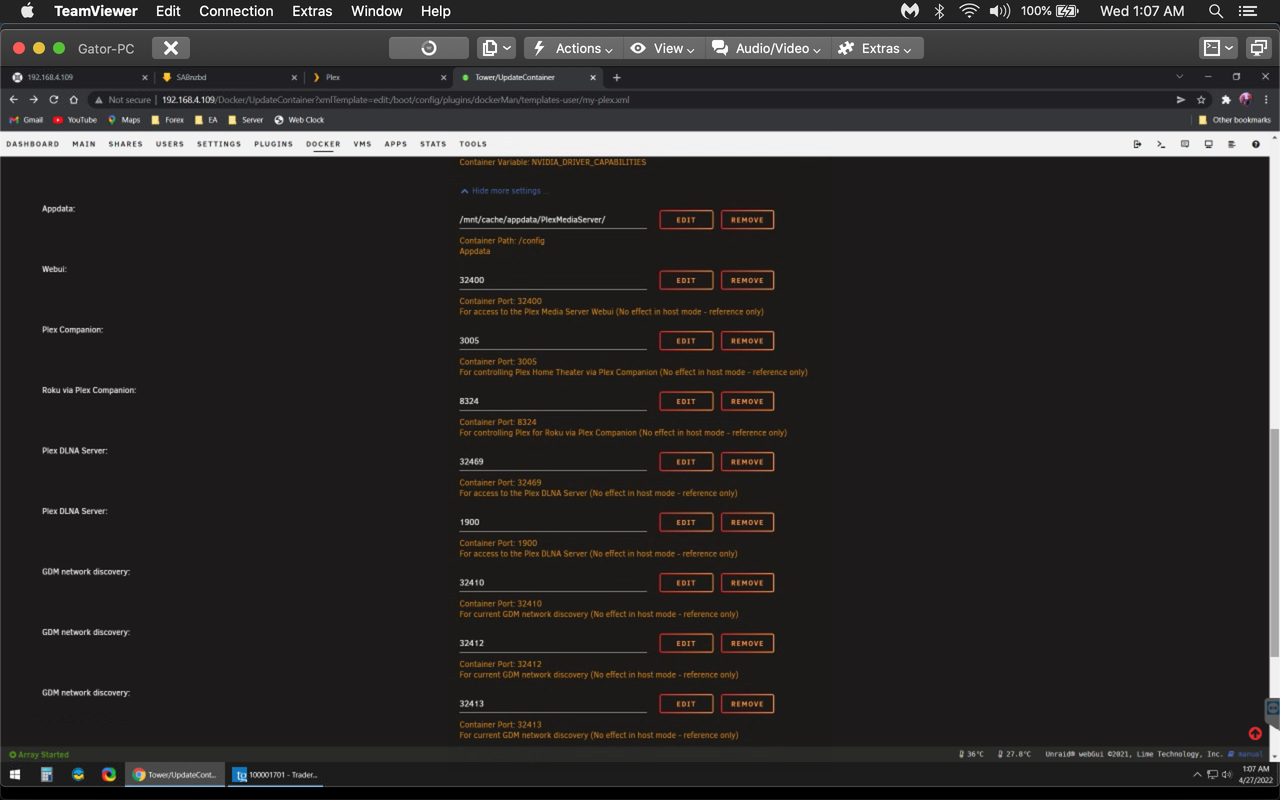Image resolution: width=1280 pixels, height=800 pixels.
Task: Switch to the SETTINGS tab in unRAID
Action: coord(218,143)
